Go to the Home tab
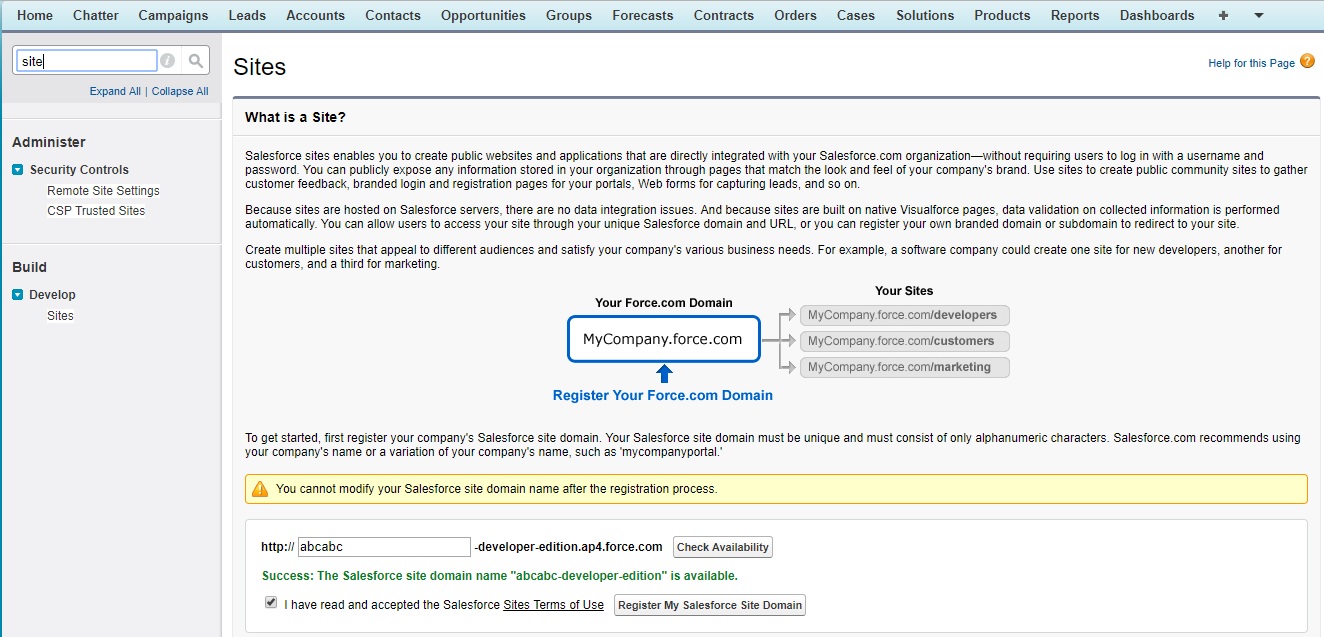This screenshot has height=637, width=1324. click(x=34, y=15)
